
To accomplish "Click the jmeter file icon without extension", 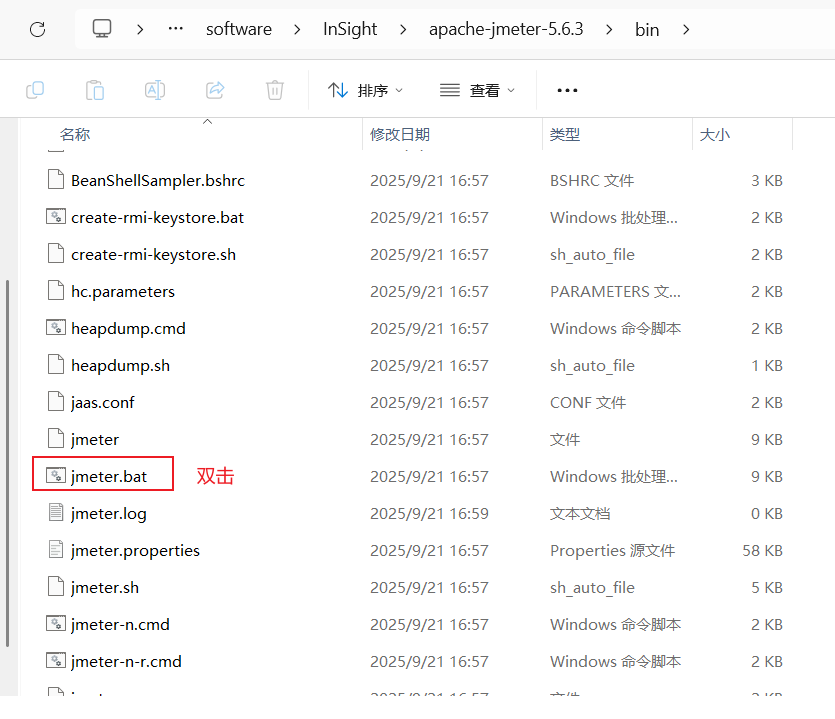I will tap(56, 439).
